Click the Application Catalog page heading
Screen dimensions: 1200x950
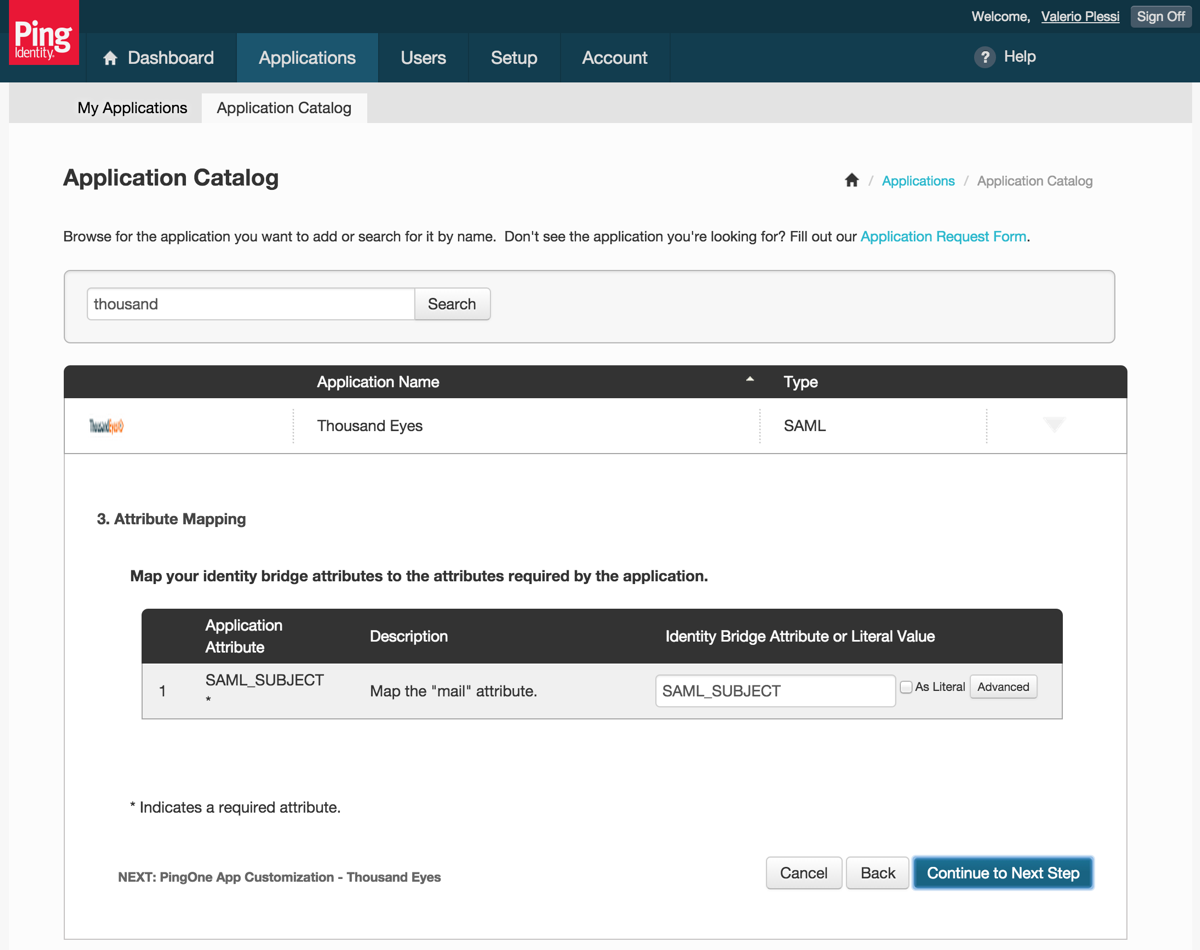point(171,178)
